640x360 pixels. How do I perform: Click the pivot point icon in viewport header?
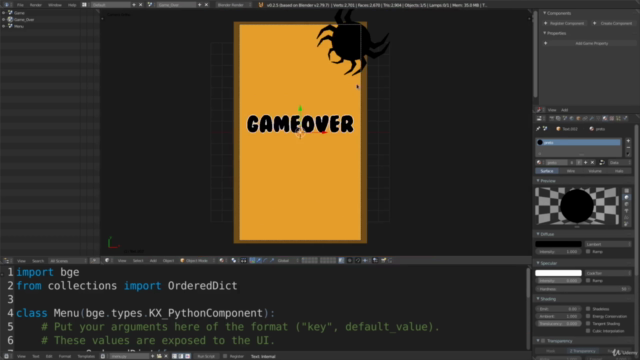coord(234,260)
